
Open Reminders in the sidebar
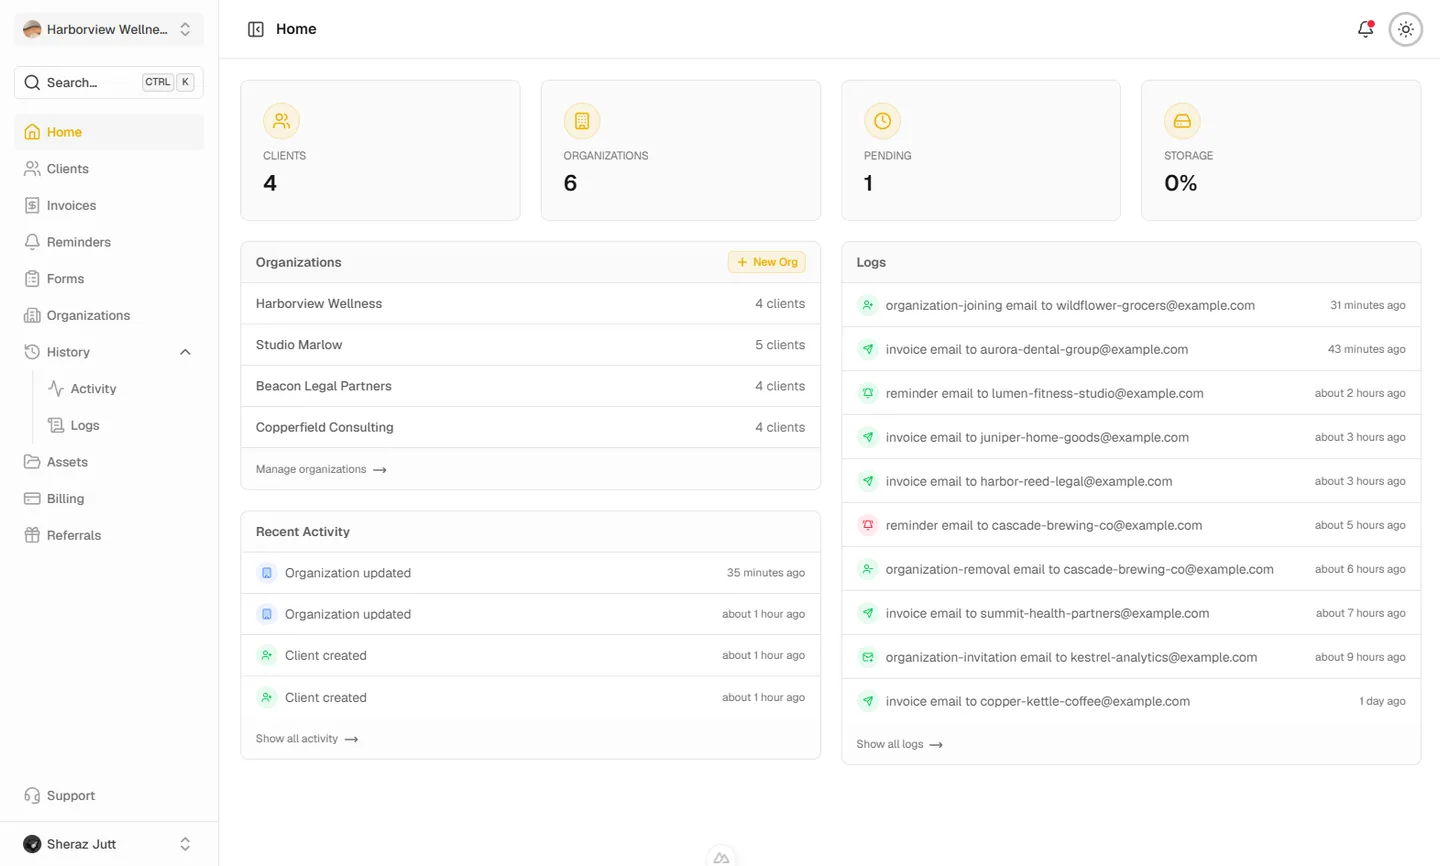(x=108, y=242)
